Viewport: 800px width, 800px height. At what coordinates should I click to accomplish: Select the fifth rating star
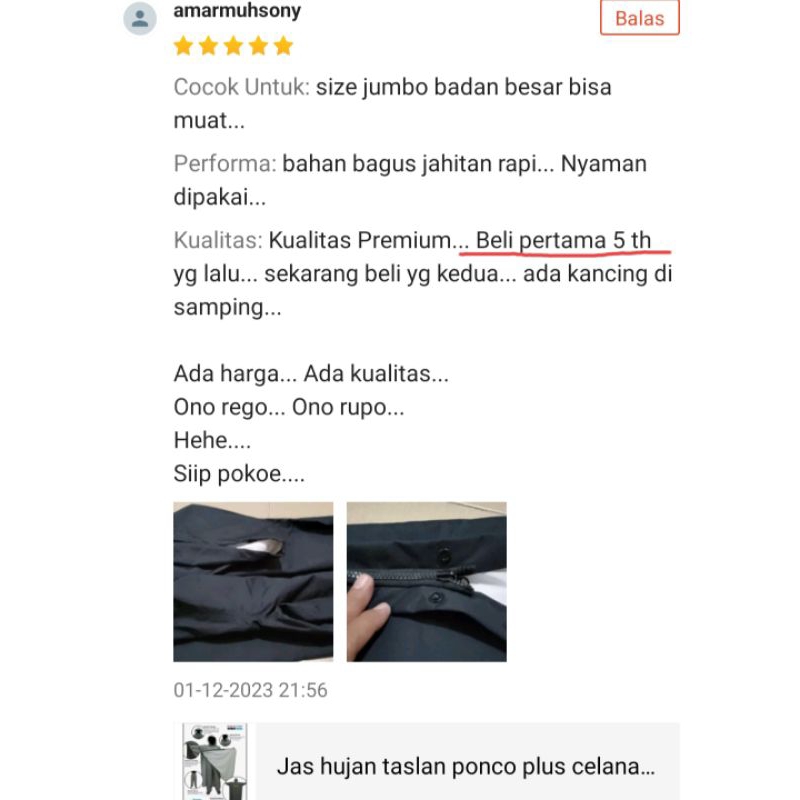coord(284,46)
